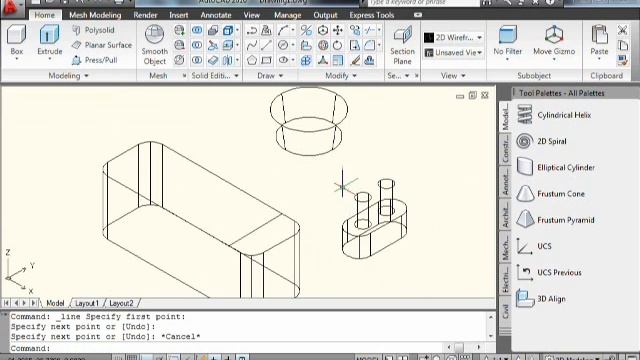Select the Rectangle draw tool

267,60
